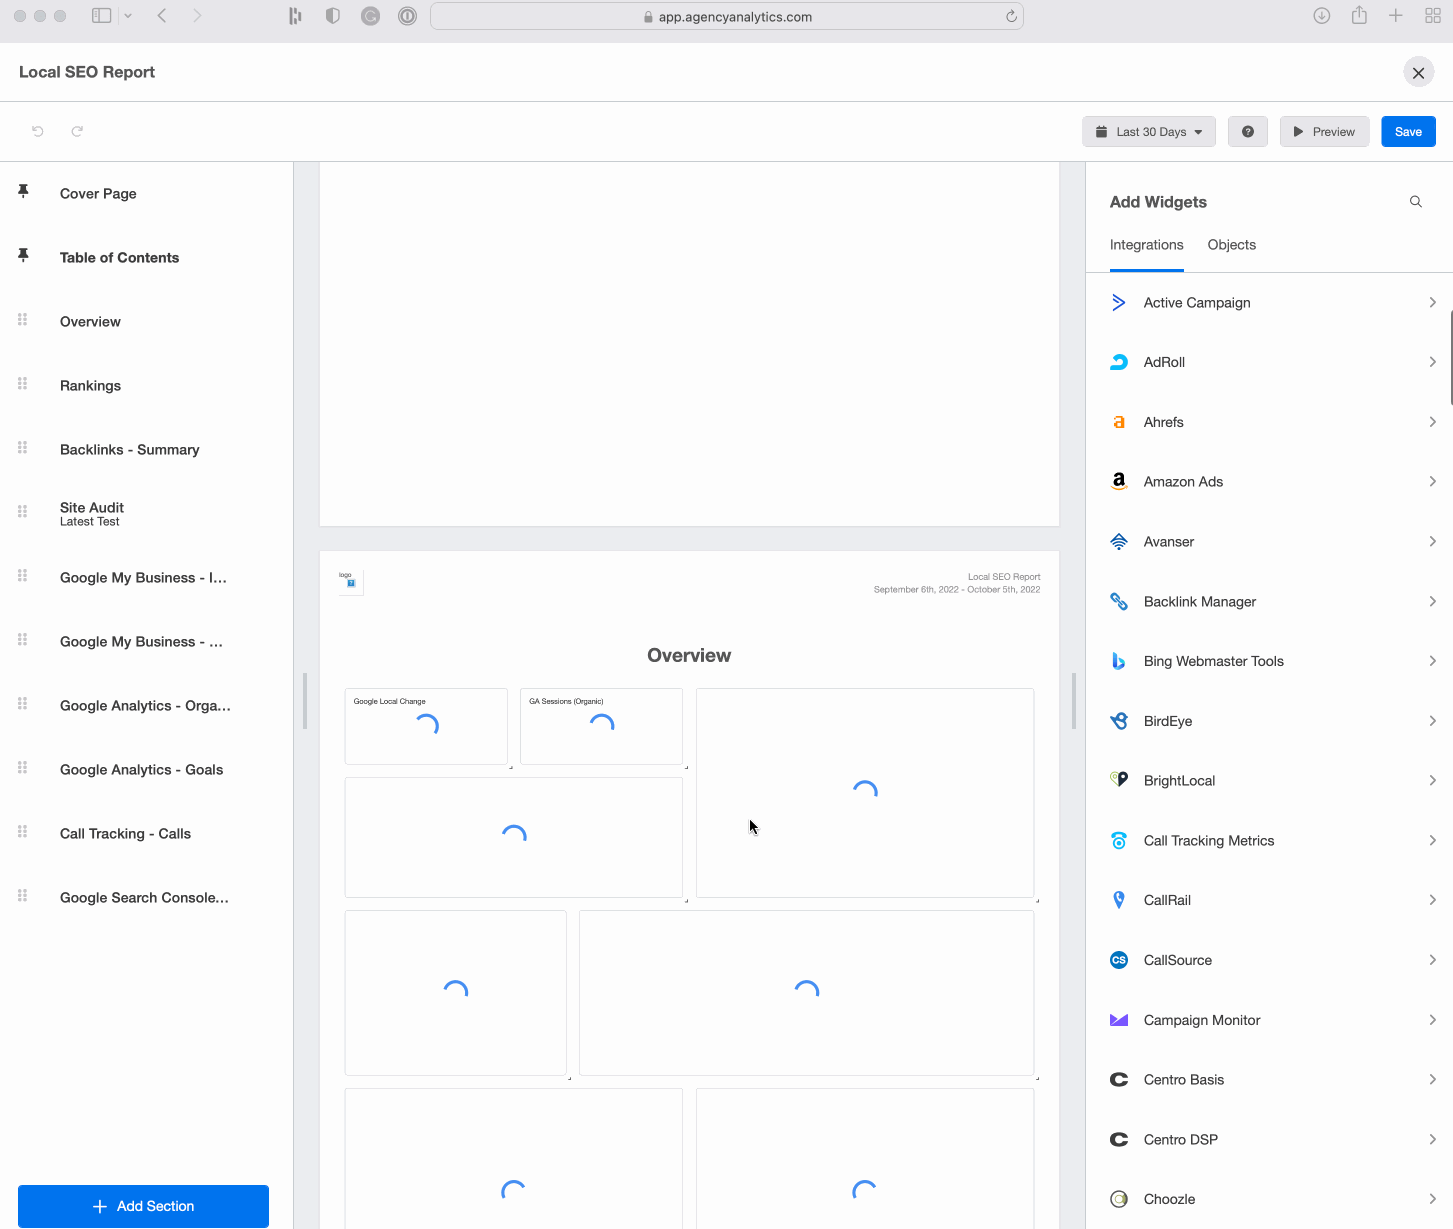Click the Campaign Monitor icon
The image size is (1453, 1229).
point(1118,1019)
